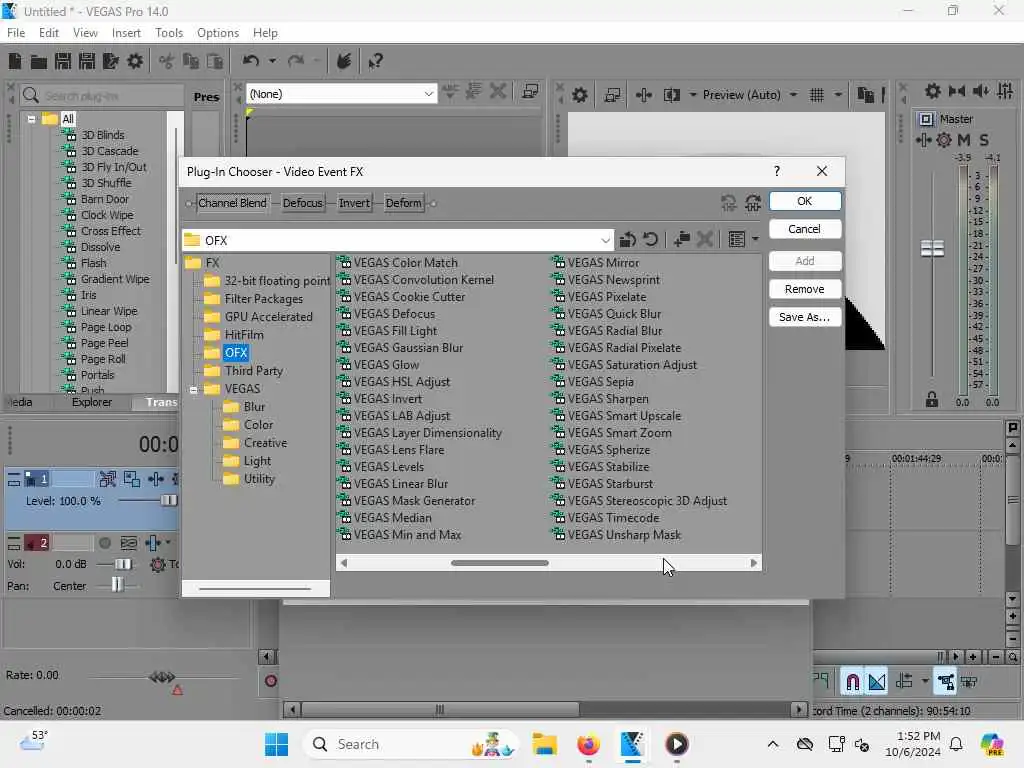Collapse the All folder in Transitions tree
1024x768 pixels.
click(x=31, y=120)
